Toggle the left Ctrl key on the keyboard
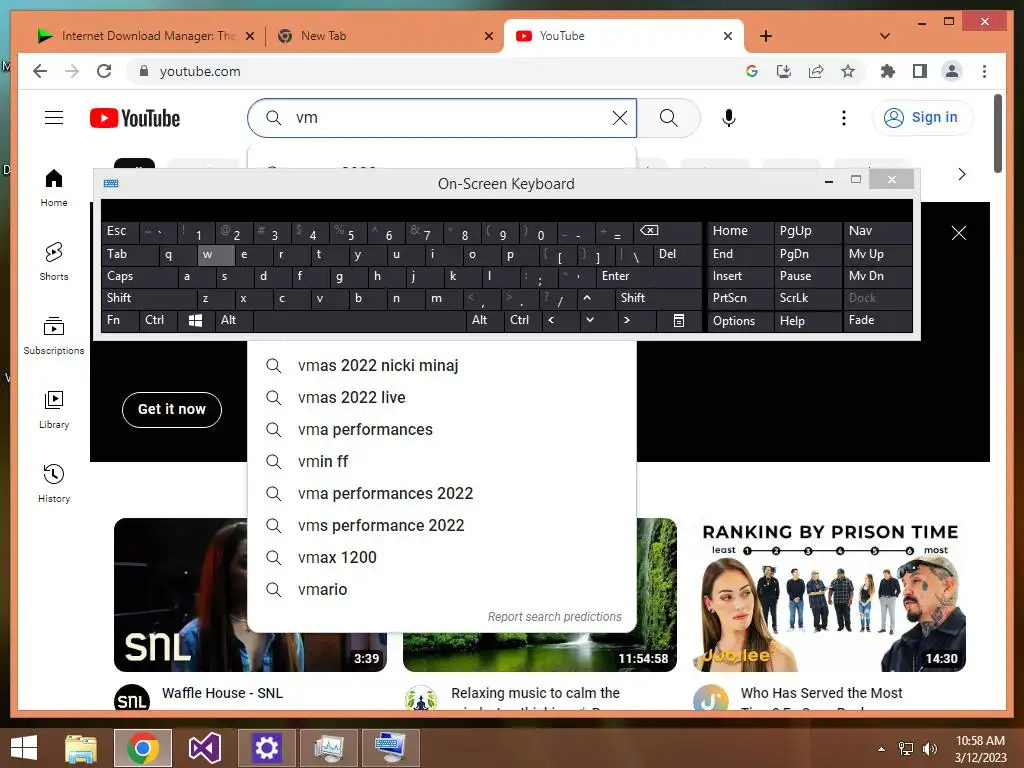The height and width of the screenshot is (768, 1024). click(158, 320)
